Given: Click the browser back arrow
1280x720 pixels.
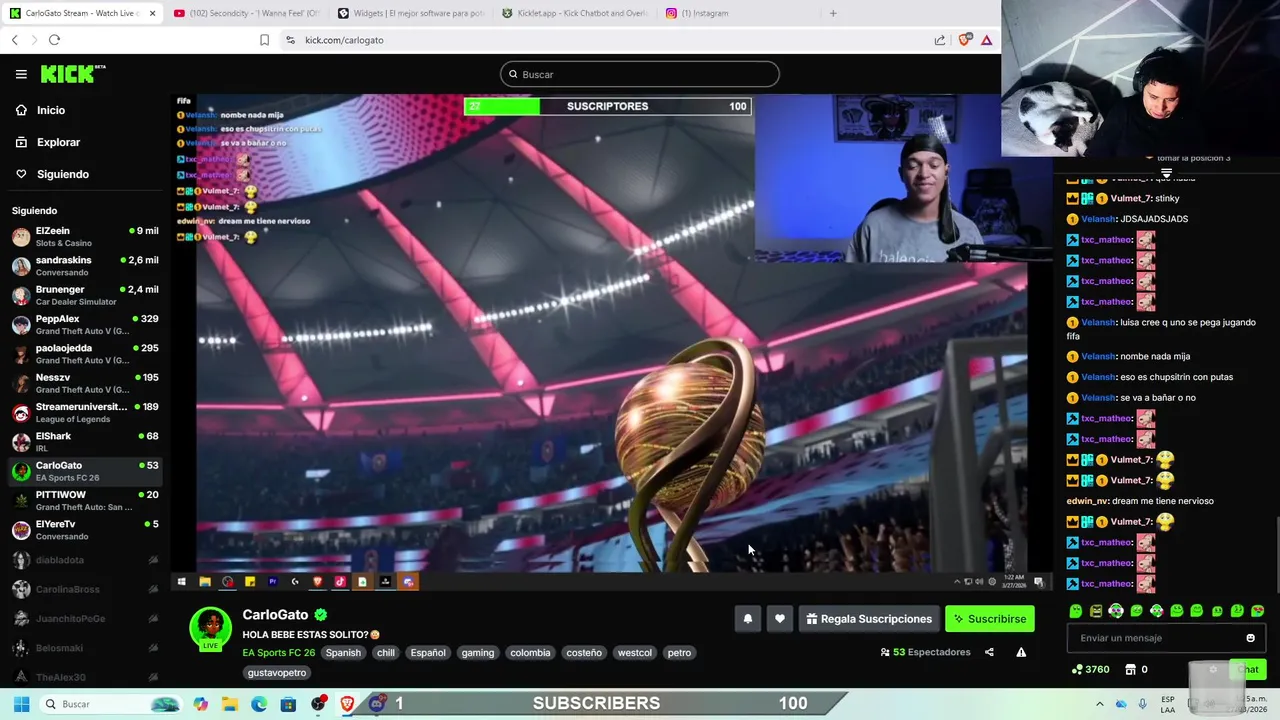Looking at the screenshot, I should [14, 40].
